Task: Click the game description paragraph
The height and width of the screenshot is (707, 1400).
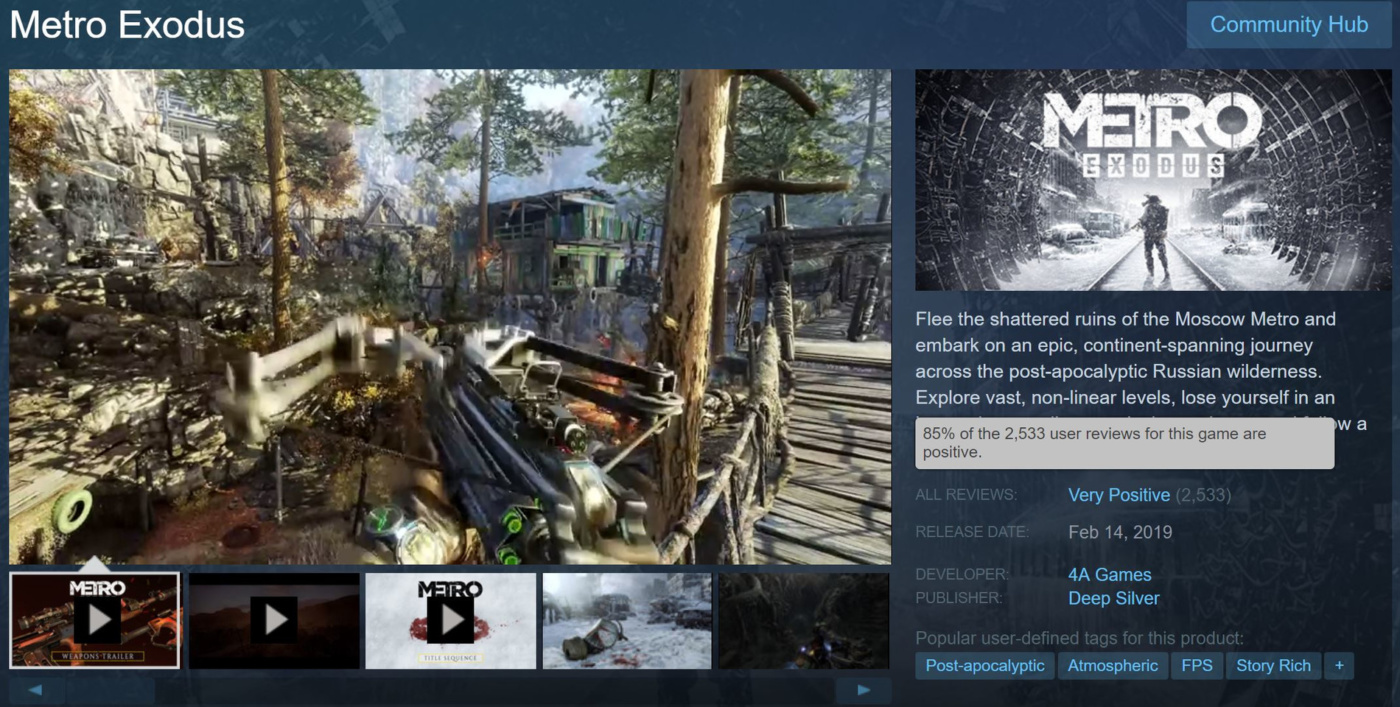Action: 1140,371
